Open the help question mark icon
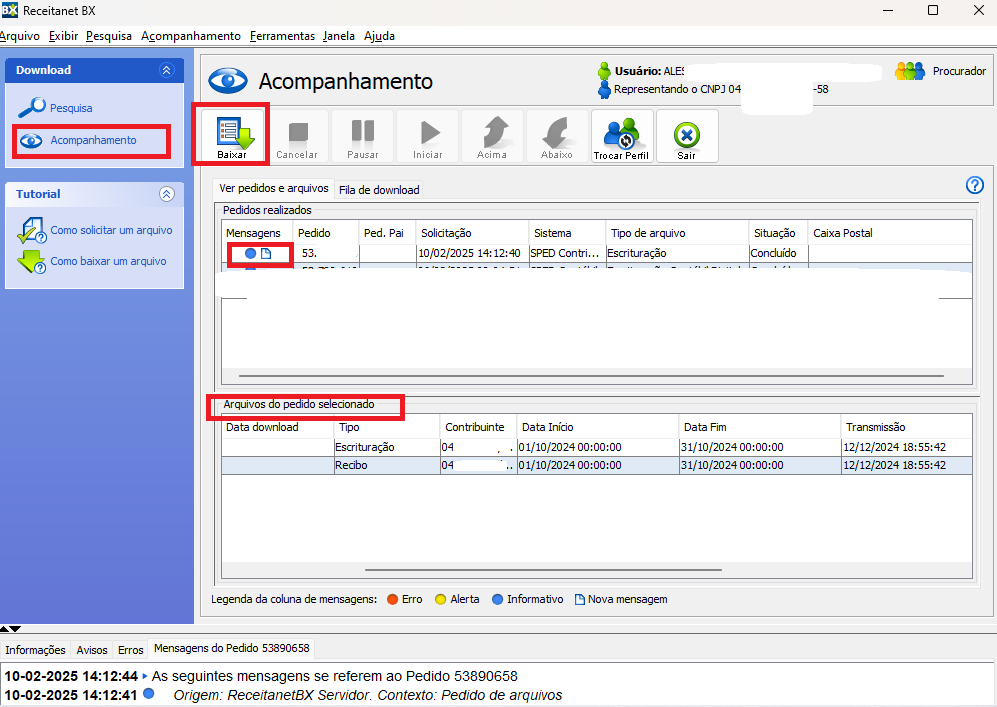This screenshot has height=707, width=997. pos(975,185)
